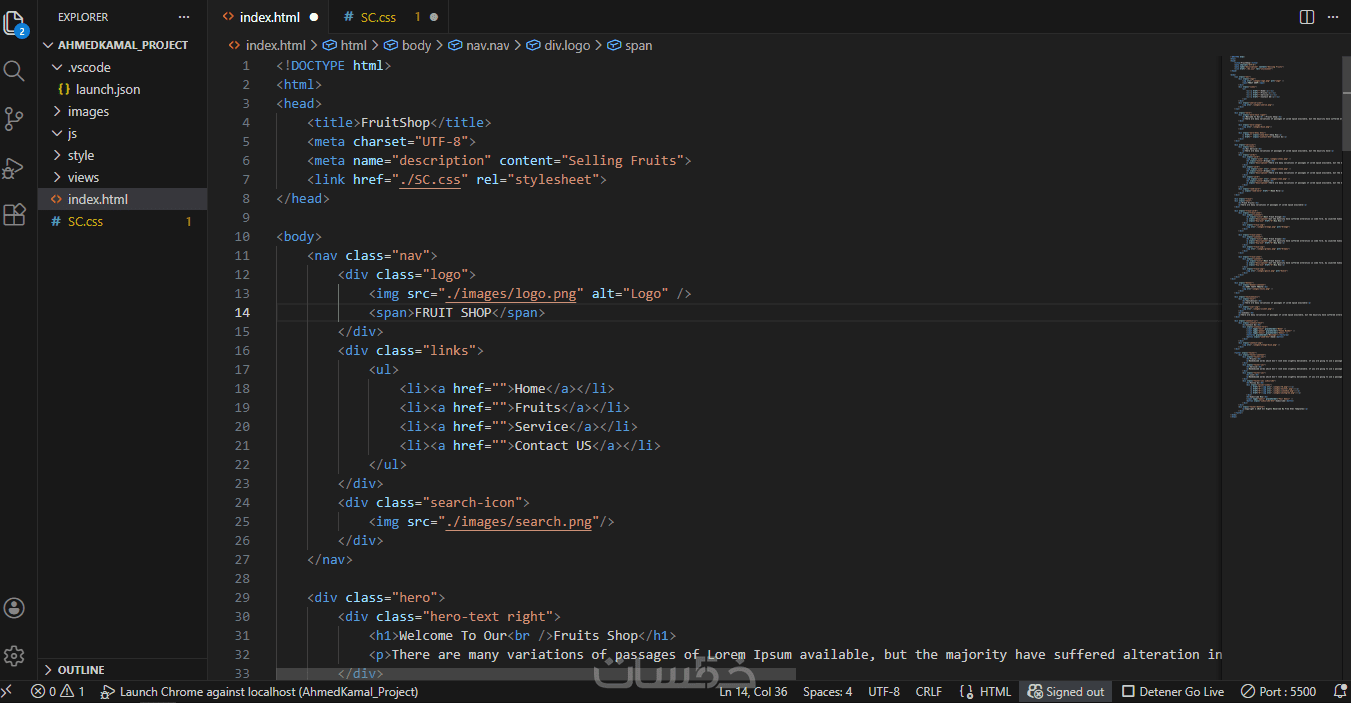Screen dimensions: 1351x703
Task: Click the span breadcrumb item
Action: click(x=630, y=45)
